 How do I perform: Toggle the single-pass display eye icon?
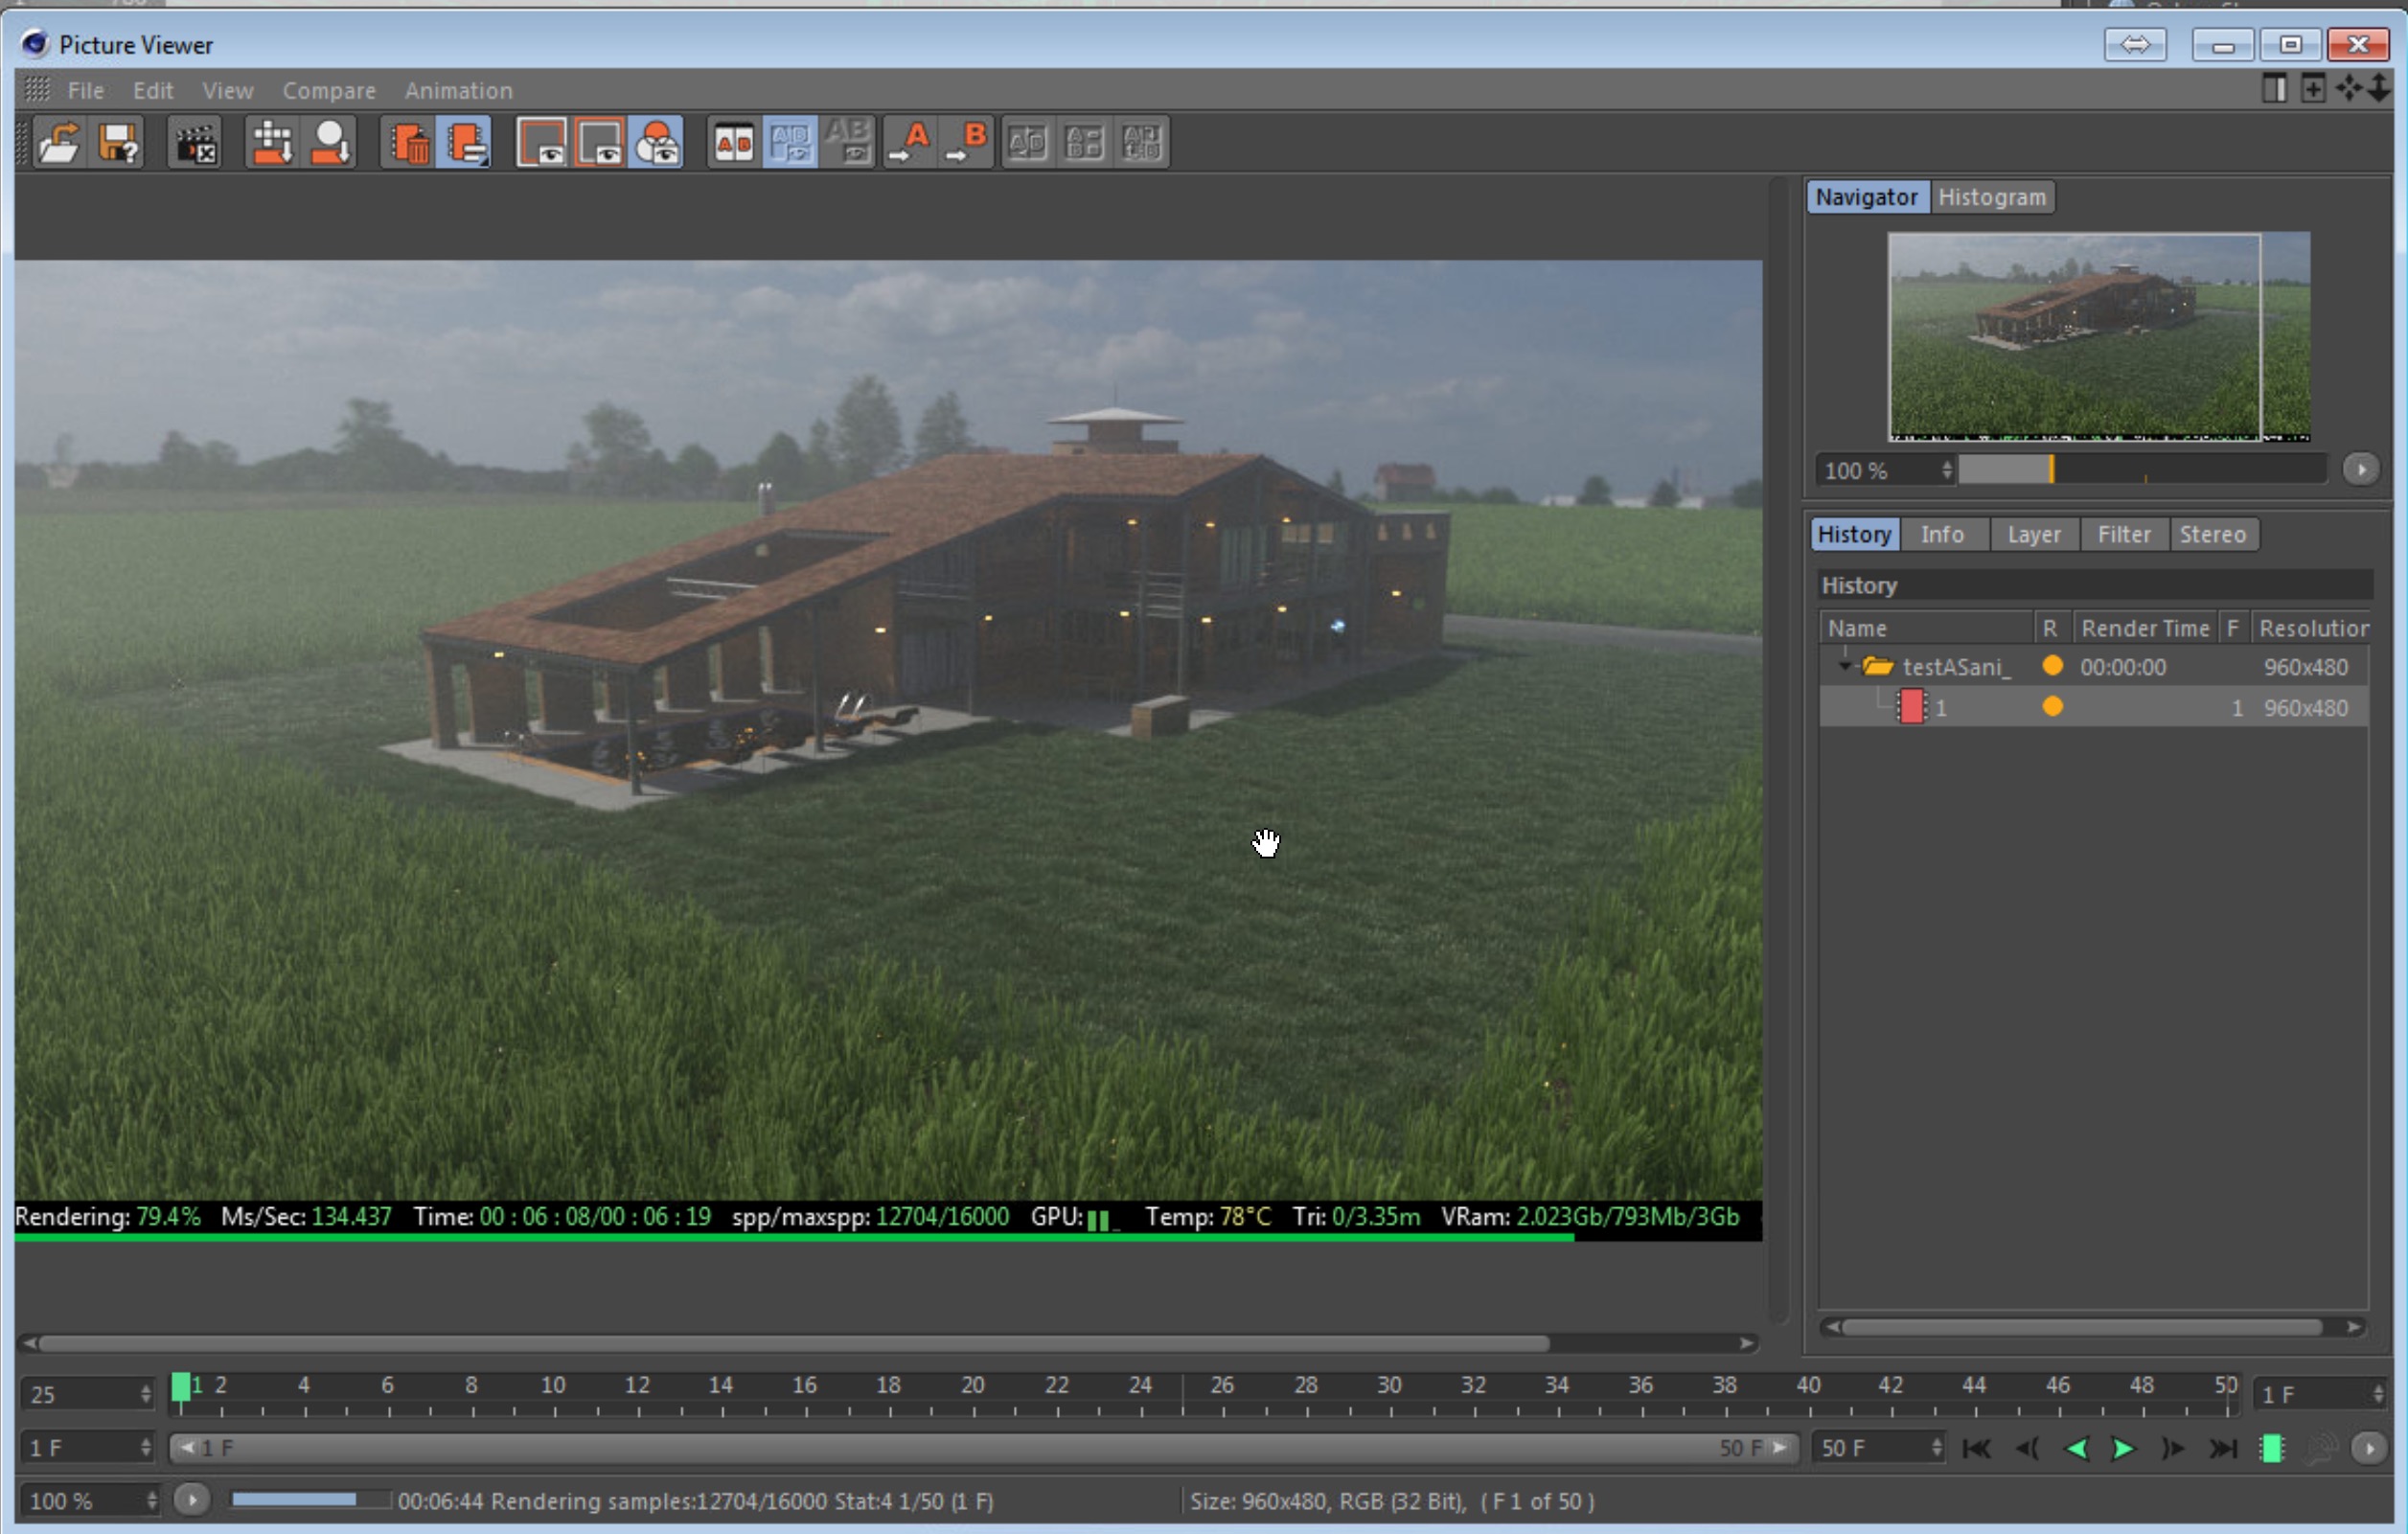pyautogui.click(x=541, y=142)
